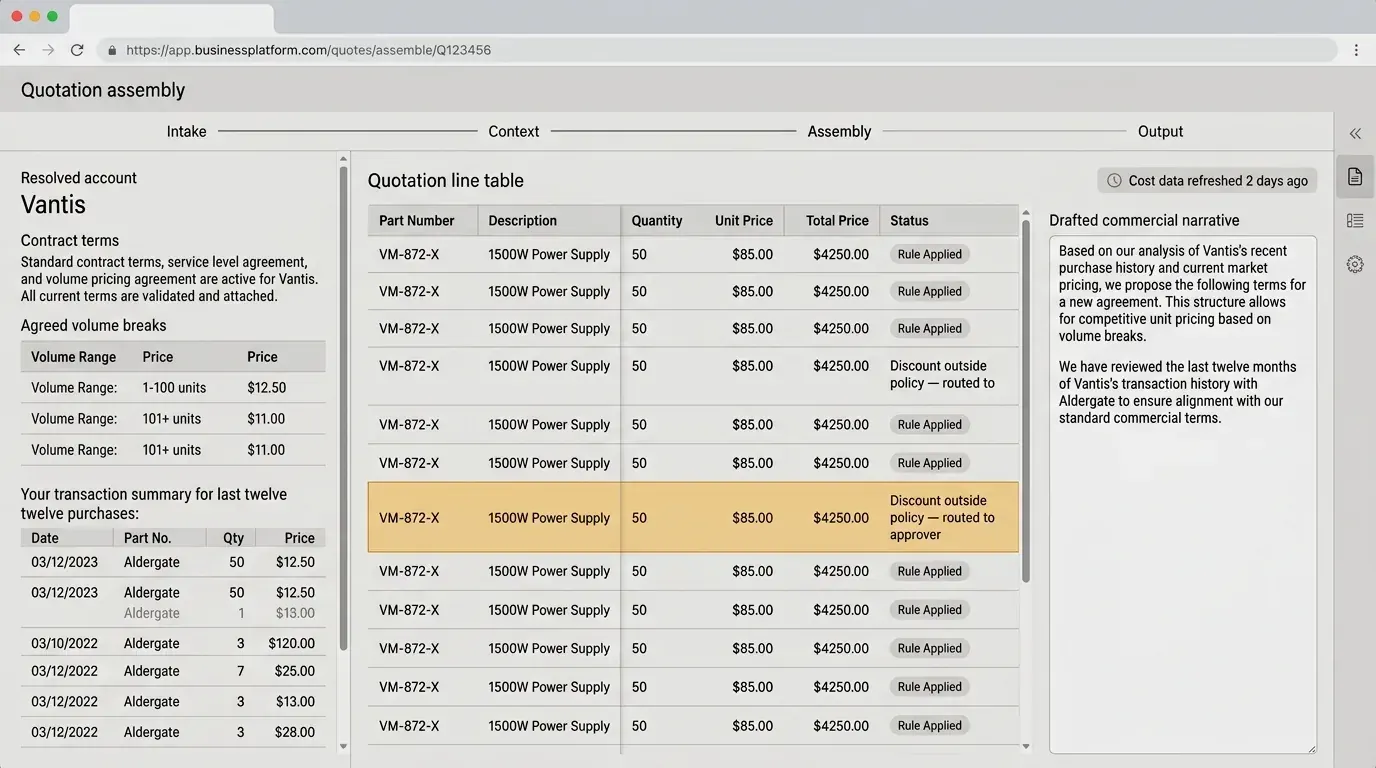Click the URL address bar
Viewport: 1376px width, 768px height.
pyautogui.click(x=716, y=50)
